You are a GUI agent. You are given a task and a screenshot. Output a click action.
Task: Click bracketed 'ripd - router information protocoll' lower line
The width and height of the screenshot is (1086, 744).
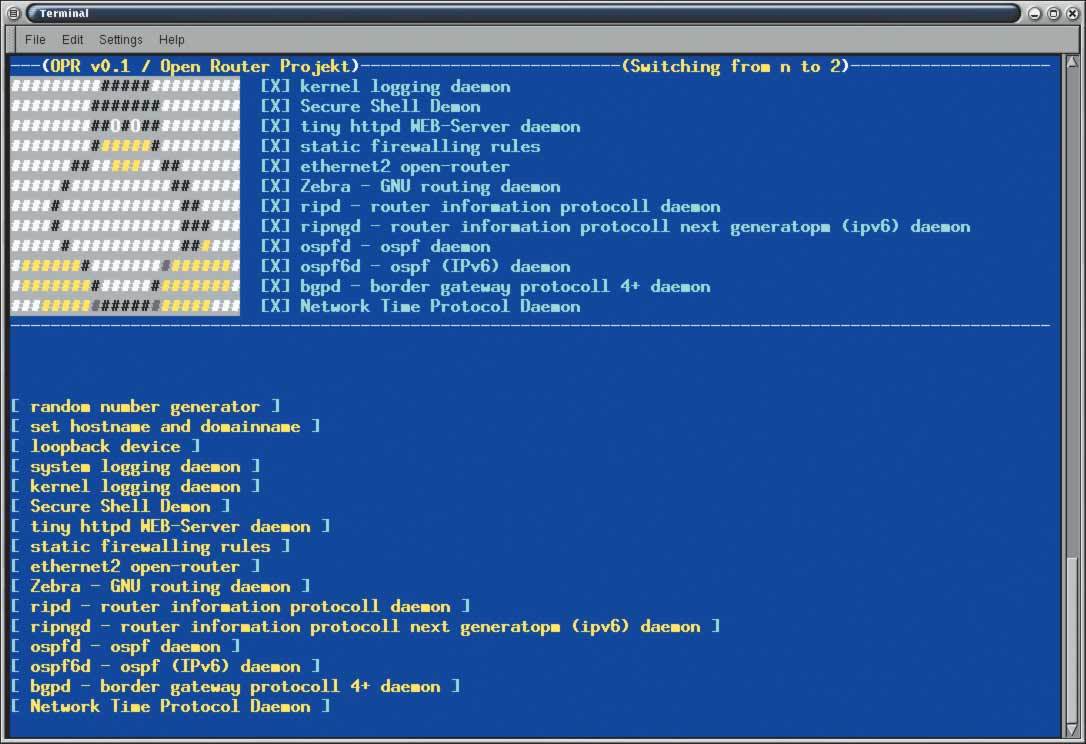[240, 607]
